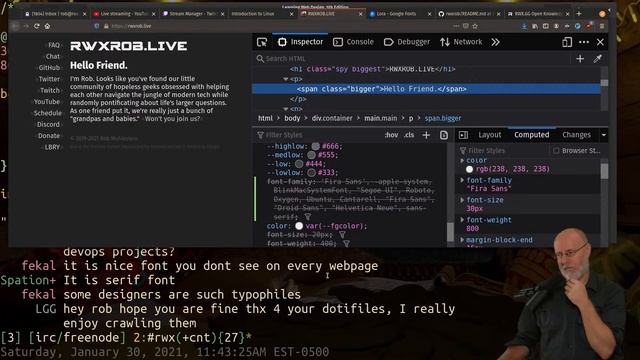Go to browser home page icon
The width and height of the screenshot is (640, 360).
[x=47, y=26]
